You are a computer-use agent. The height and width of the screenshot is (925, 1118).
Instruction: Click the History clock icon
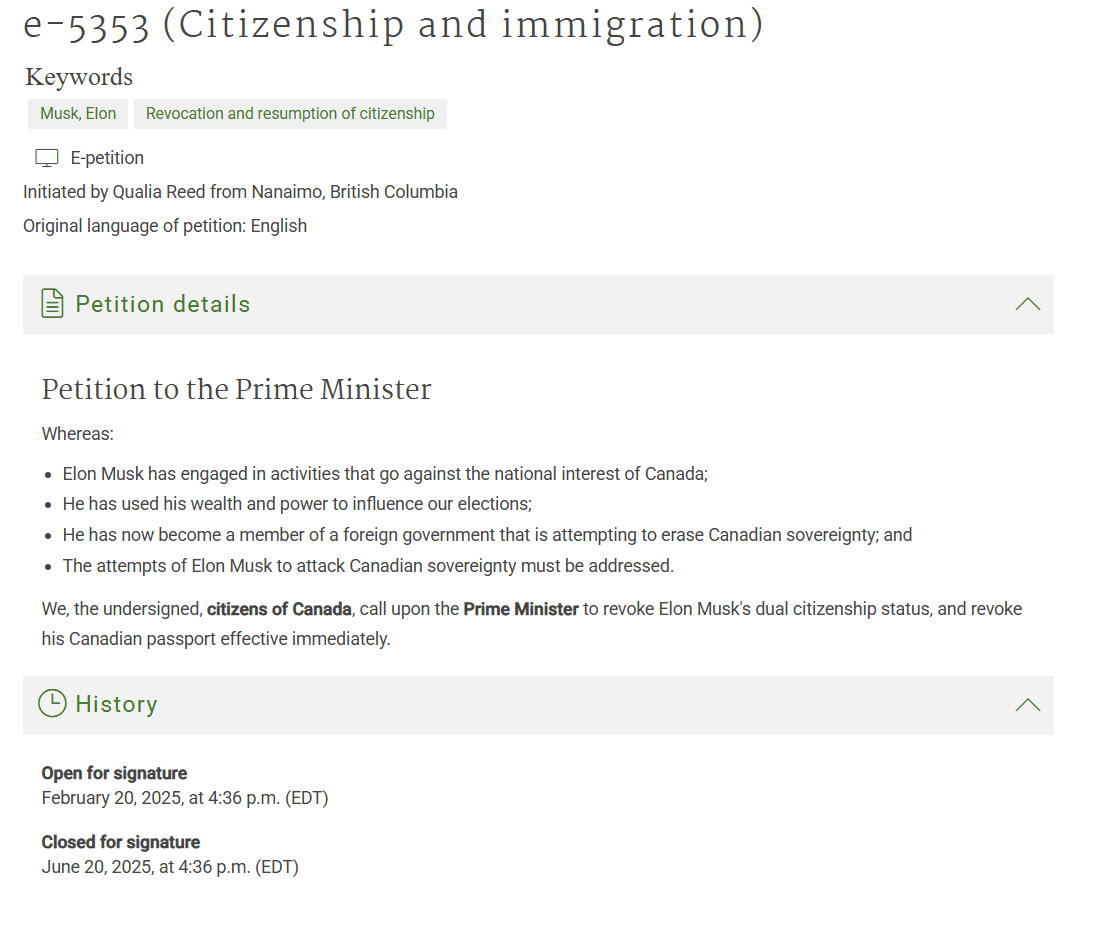(52, 704)
